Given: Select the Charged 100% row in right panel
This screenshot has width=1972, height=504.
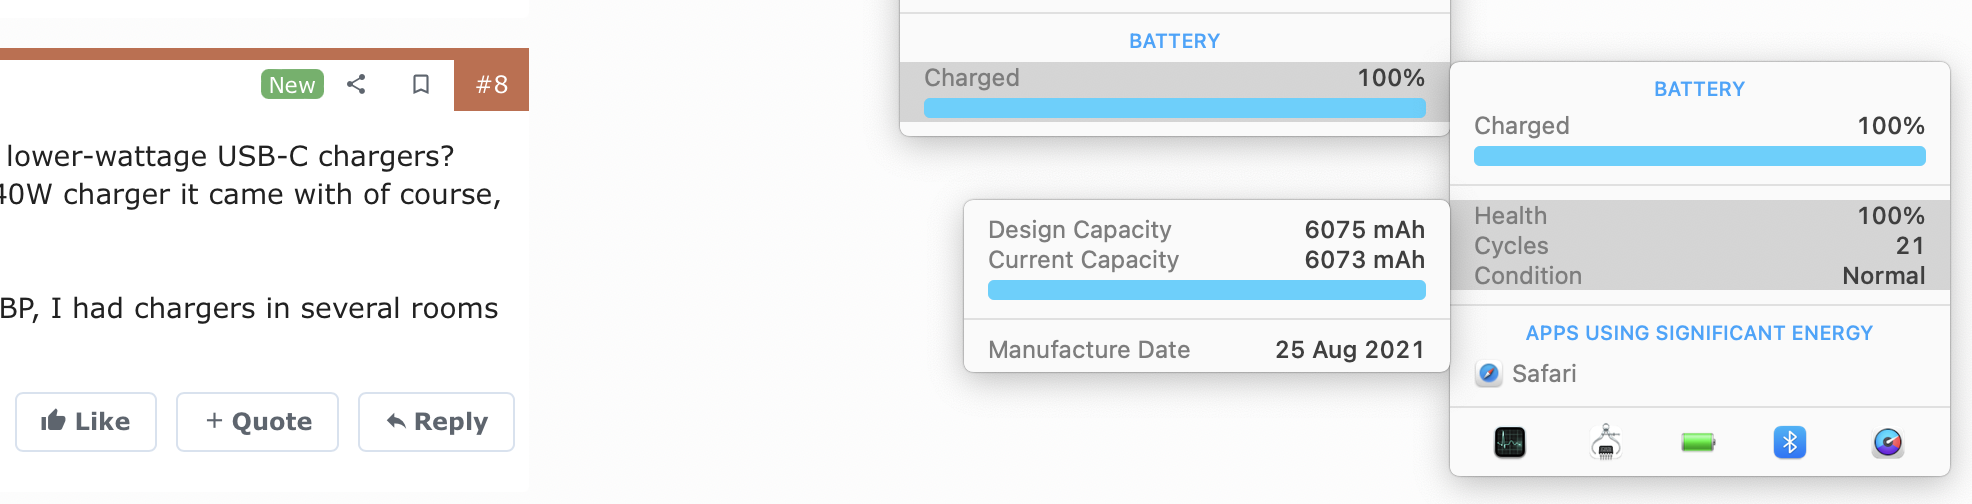Looking at the screenshot, I should pyautogui.click(x=1698, y=126).
